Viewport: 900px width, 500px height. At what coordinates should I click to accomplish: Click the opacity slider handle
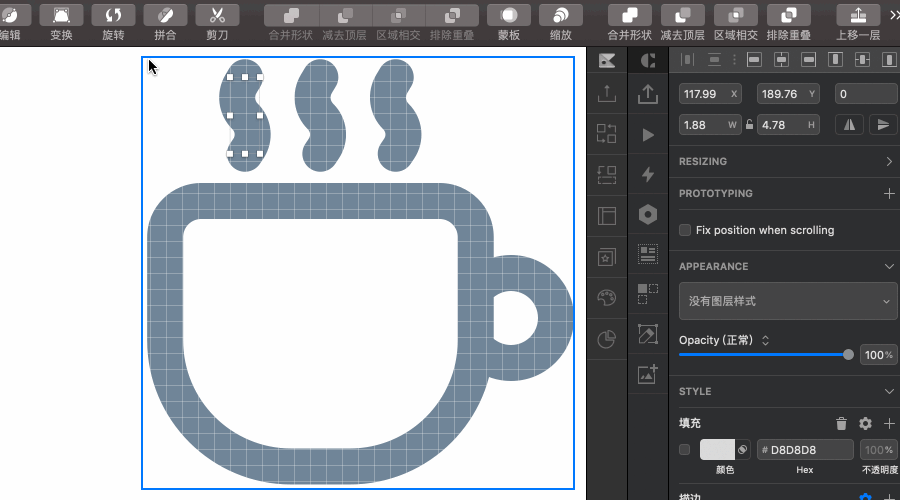[x=848, y=355]
